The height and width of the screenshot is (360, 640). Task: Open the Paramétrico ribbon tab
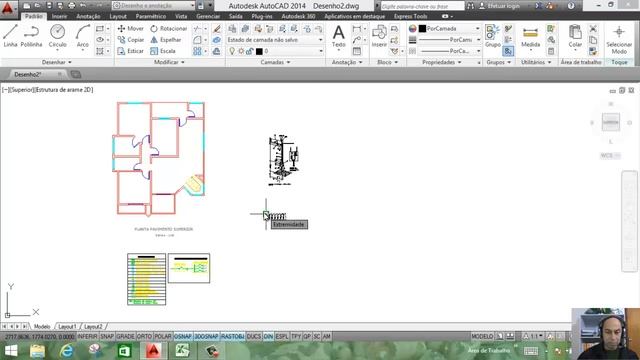[151, 16]
